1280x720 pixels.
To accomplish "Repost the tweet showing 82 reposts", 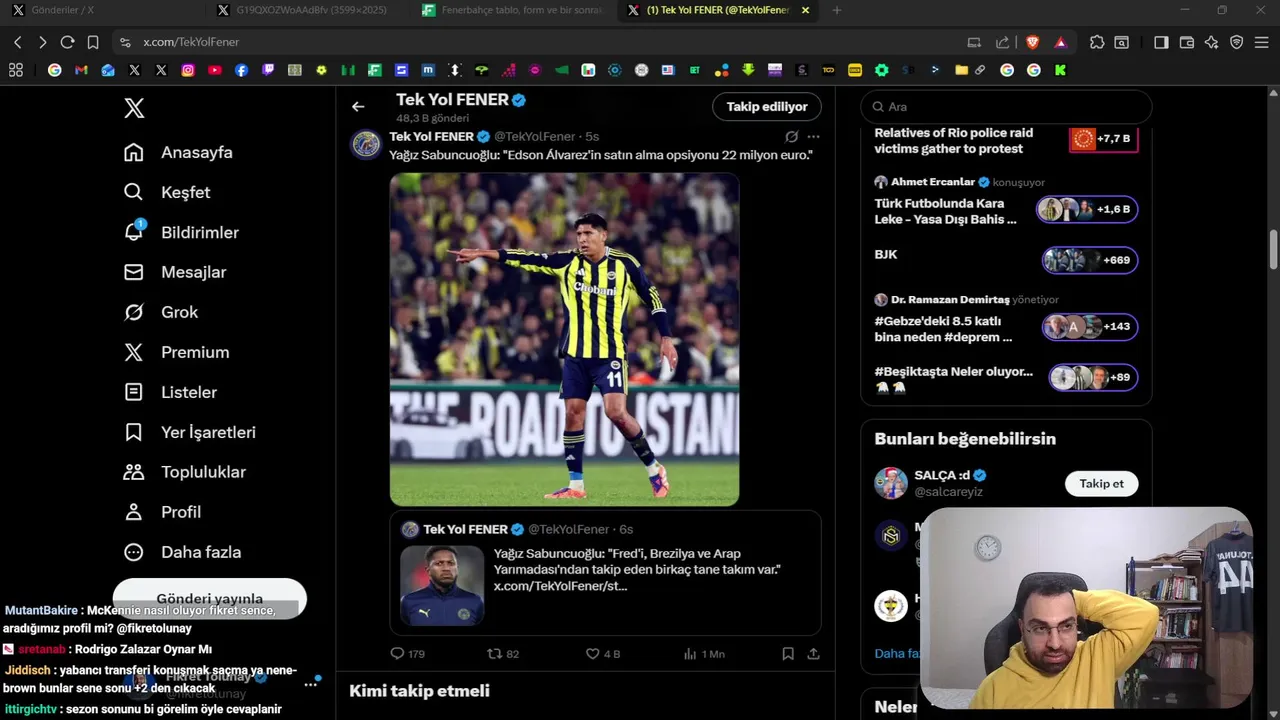I will coord(503,653).
